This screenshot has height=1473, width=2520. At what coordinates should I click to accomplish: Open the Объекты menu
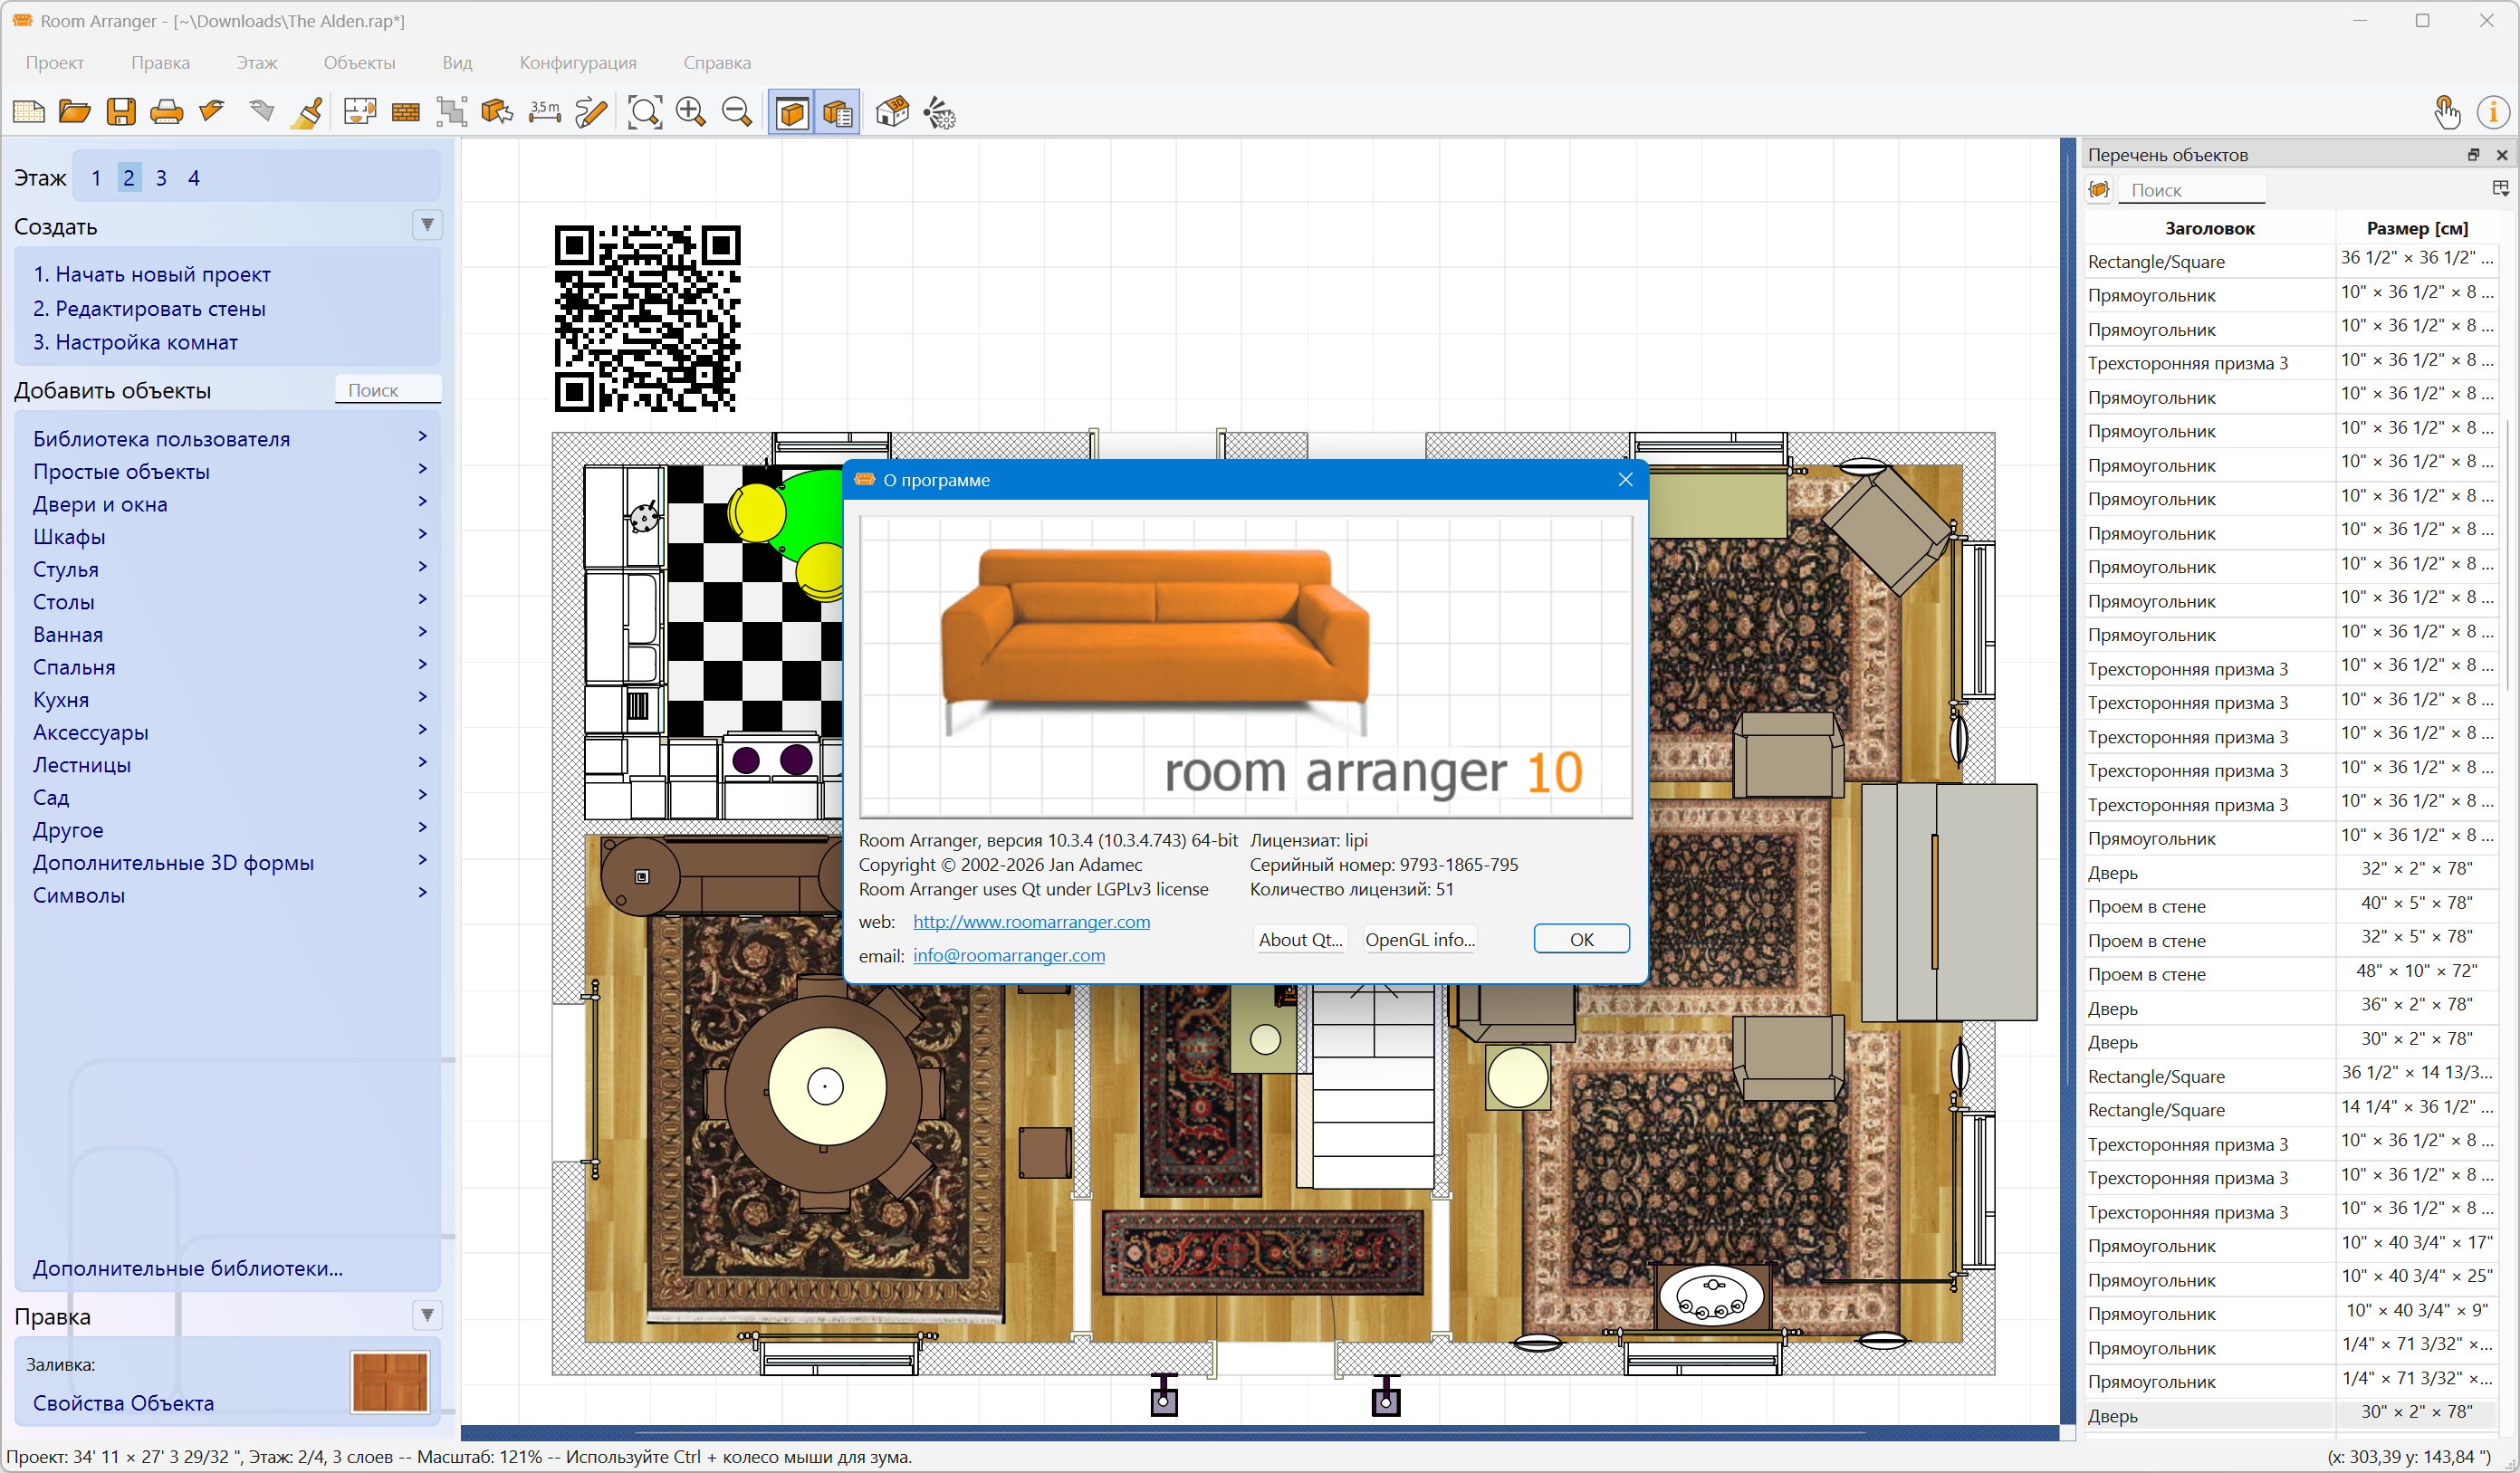(x=359, y=62)
